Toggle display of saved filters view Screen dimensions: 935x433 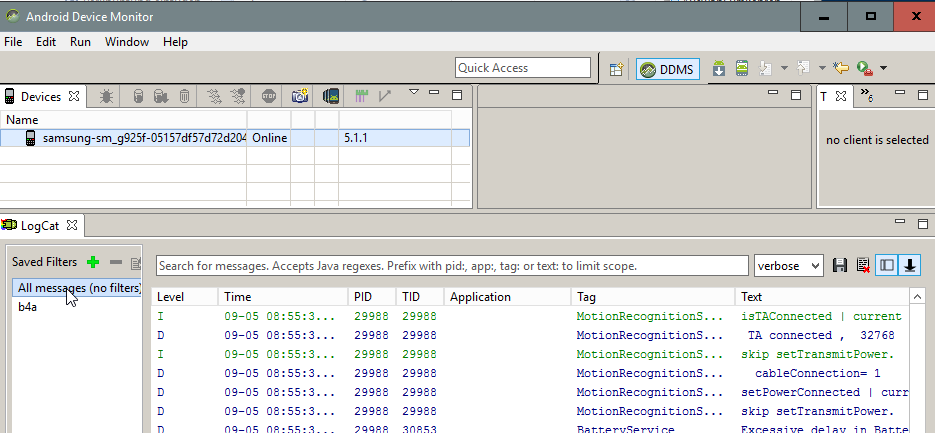(x=887, y=265)
